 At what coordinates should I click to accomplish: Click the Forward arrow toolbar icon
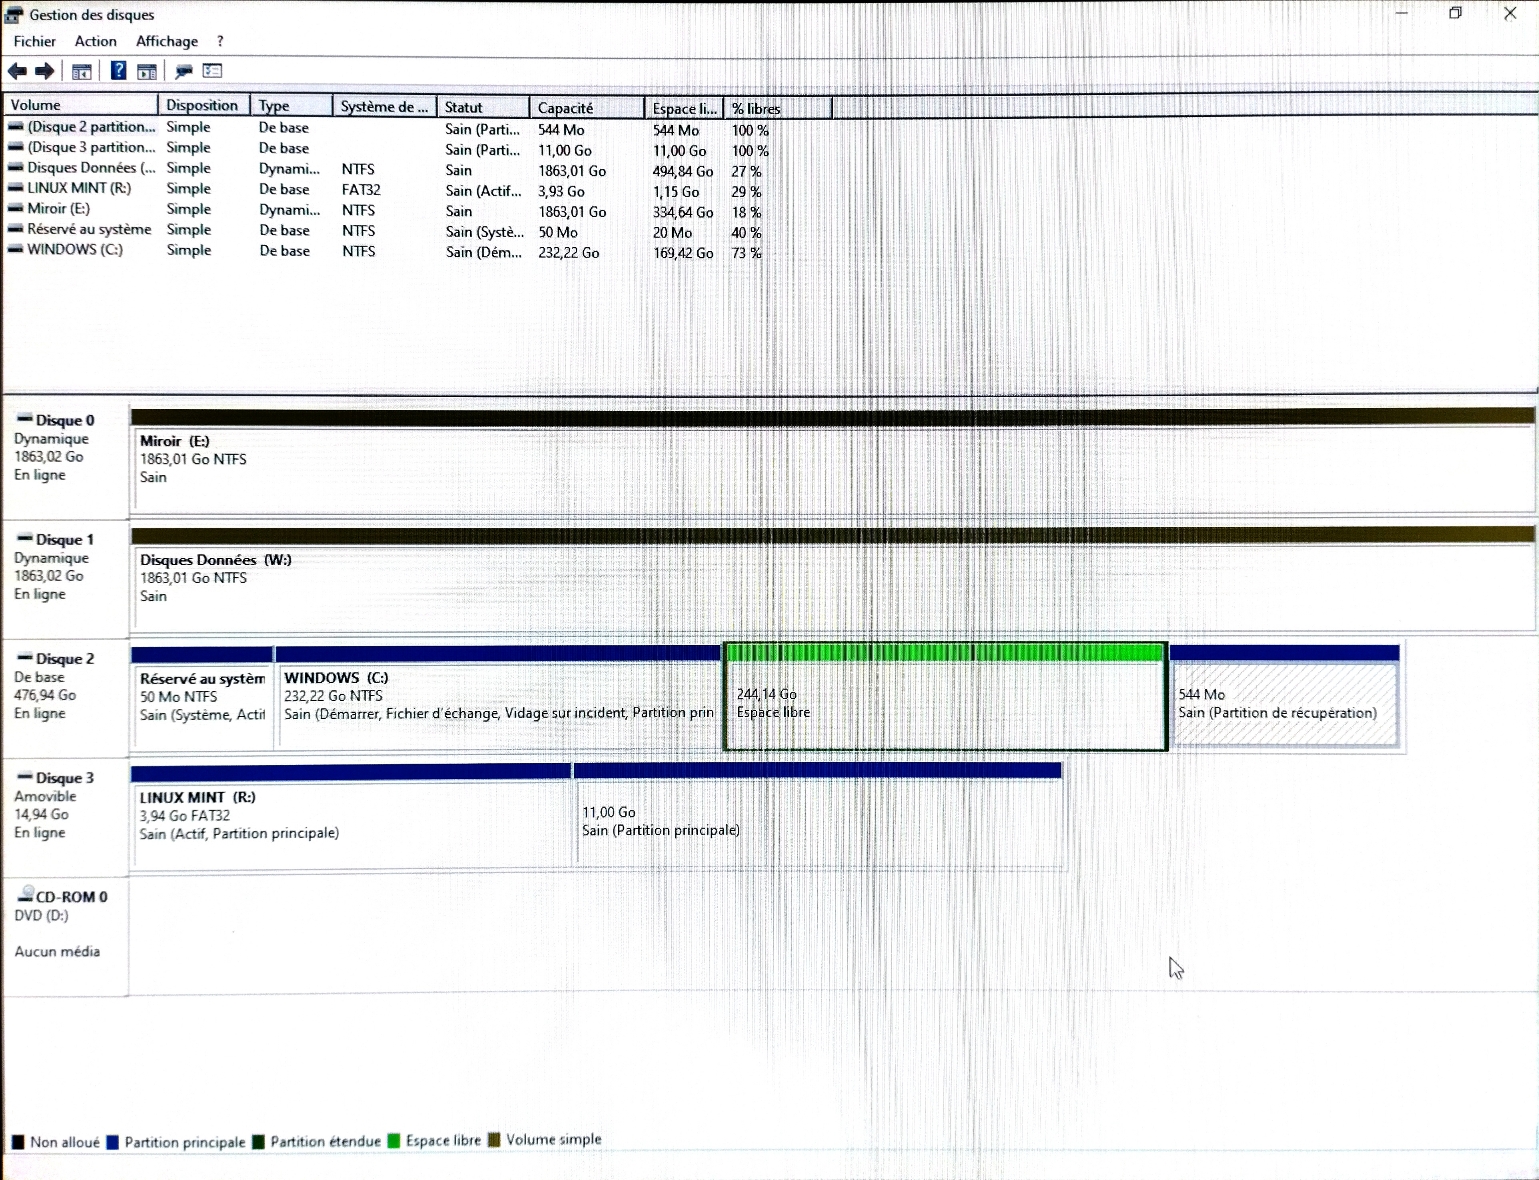pos(45,71)
